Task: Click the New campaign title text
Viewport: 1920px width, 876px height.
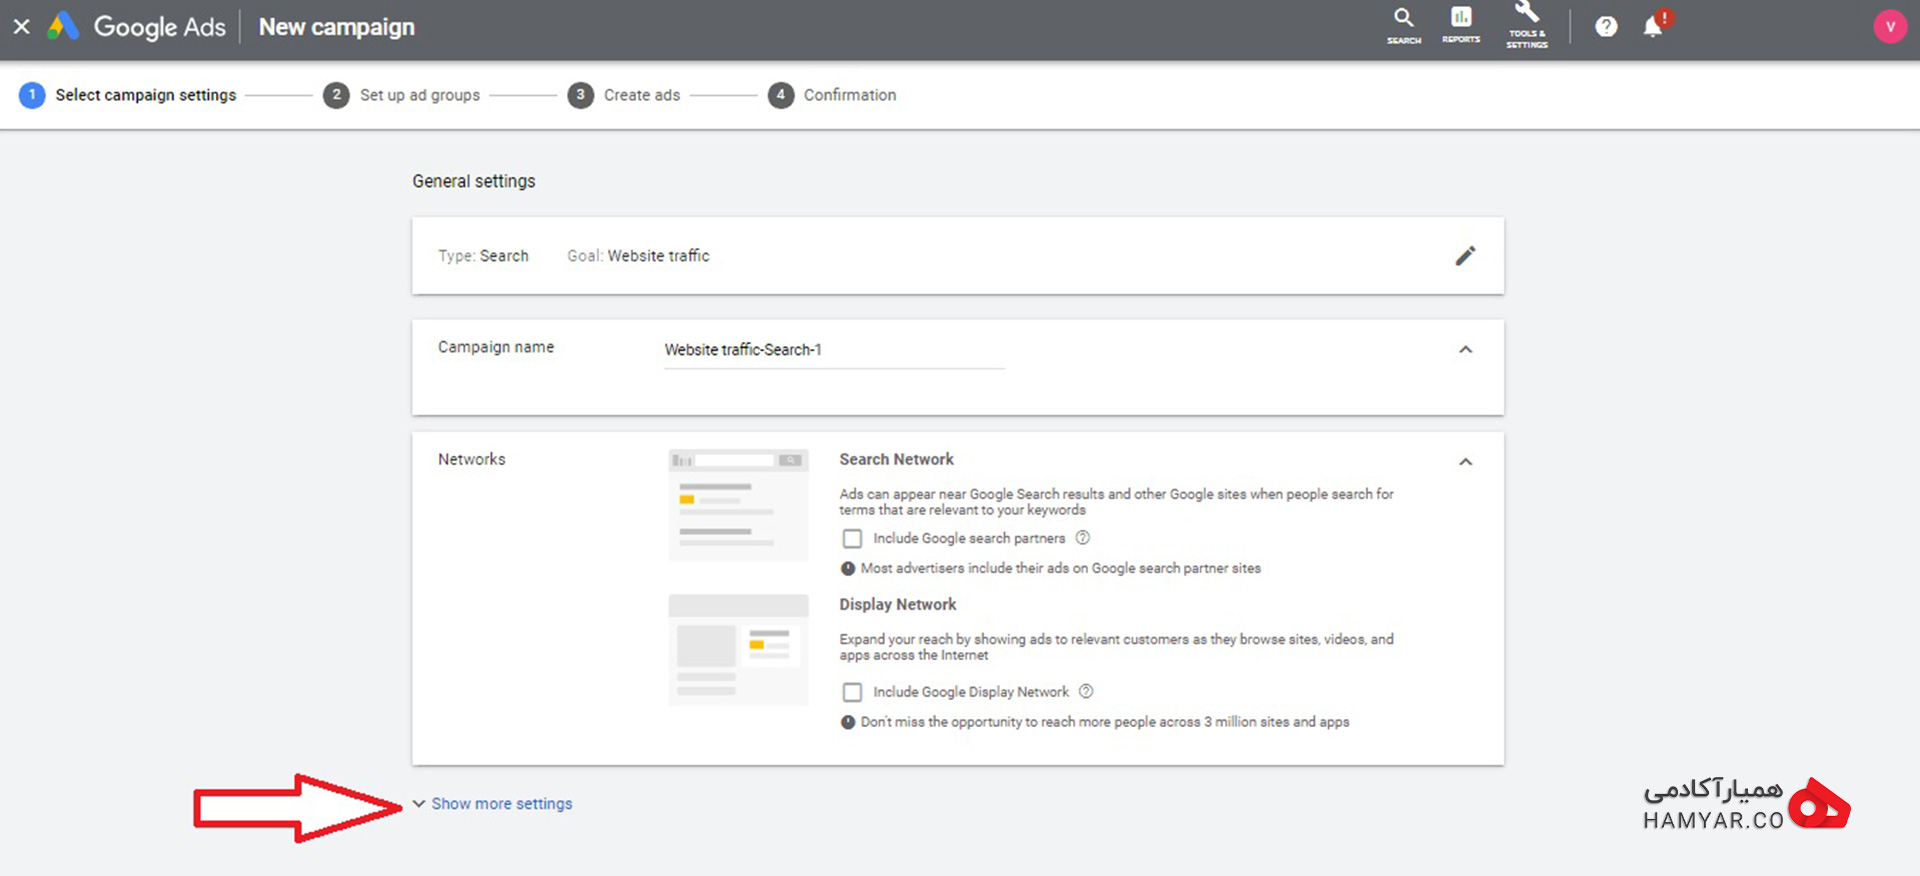Action: tap(337, 27)
